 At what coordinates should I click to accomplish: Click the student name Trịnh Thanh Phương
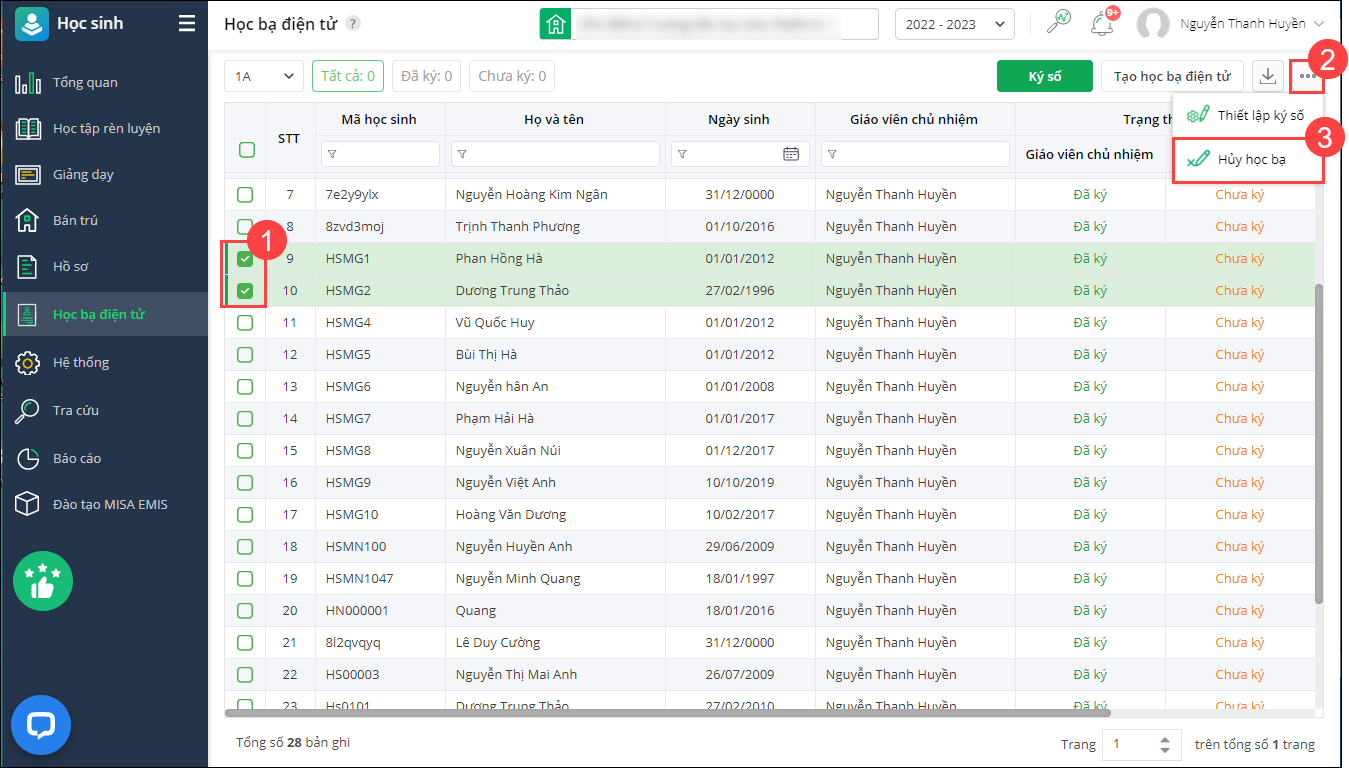point(517,226)
